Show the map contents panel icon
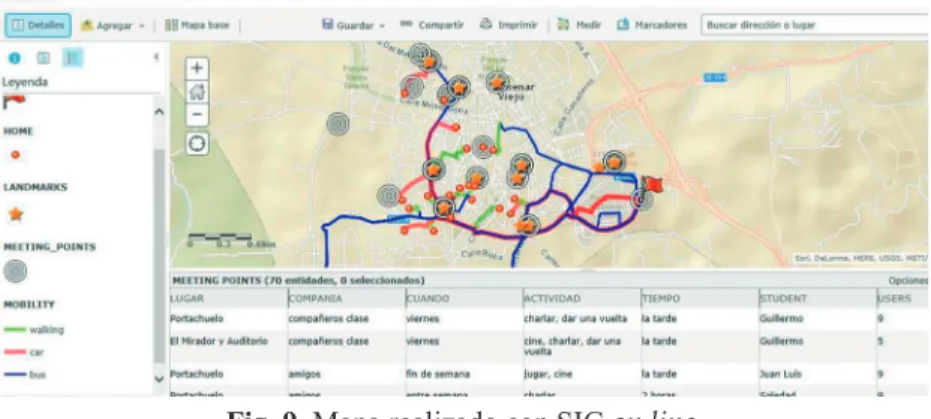Image resolution: width=931 pixels, height=419 pixels. coord(44,58)
